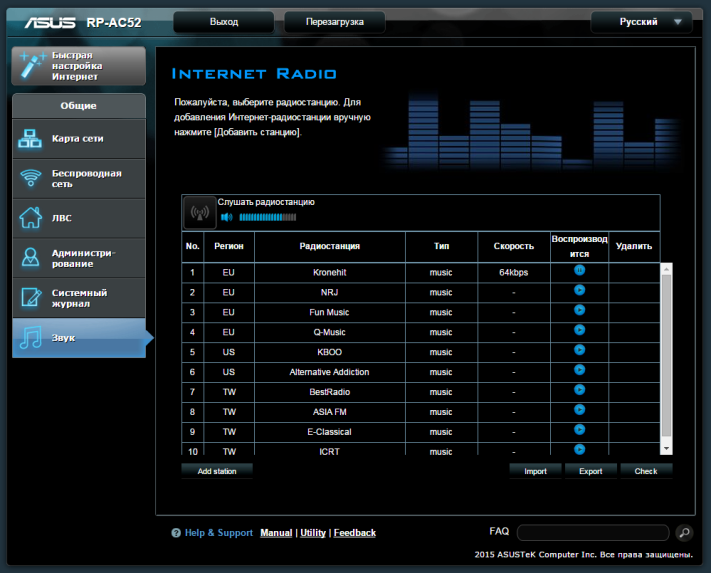Click the scrollbar down arrow
This screenshot has width=711, height=573.
tap(666, 449)
